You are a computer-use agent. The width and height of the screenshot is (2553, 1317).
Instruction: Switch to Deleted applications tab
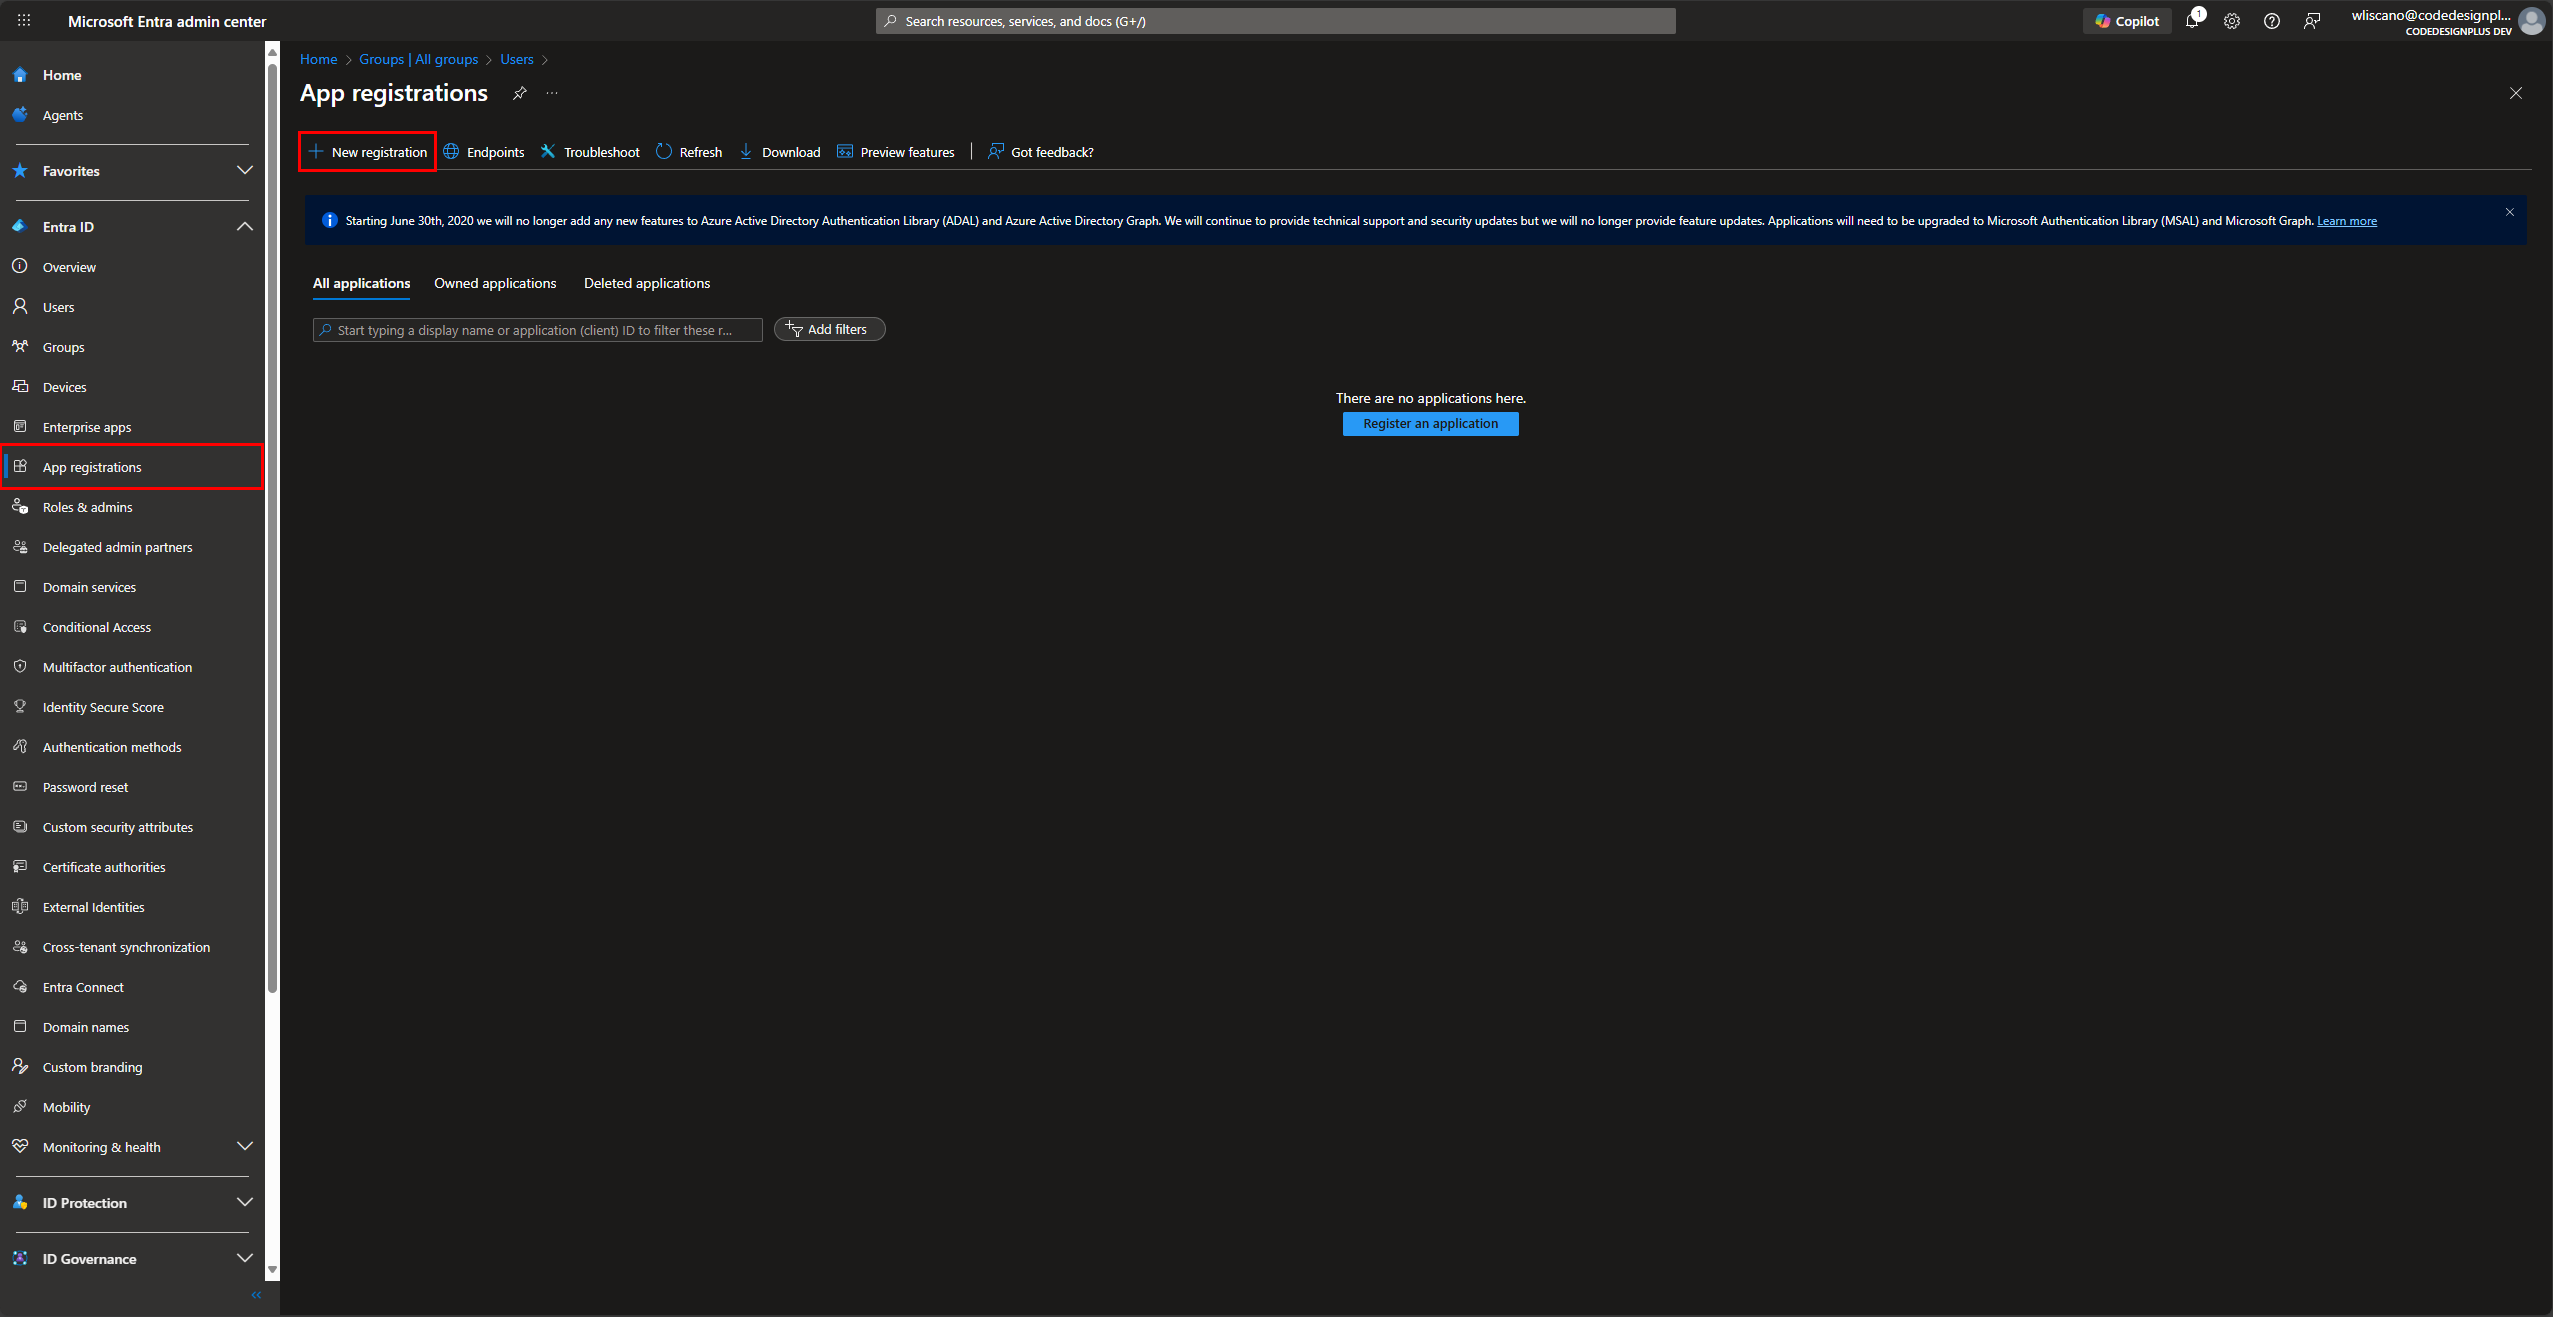pos(647,283)
